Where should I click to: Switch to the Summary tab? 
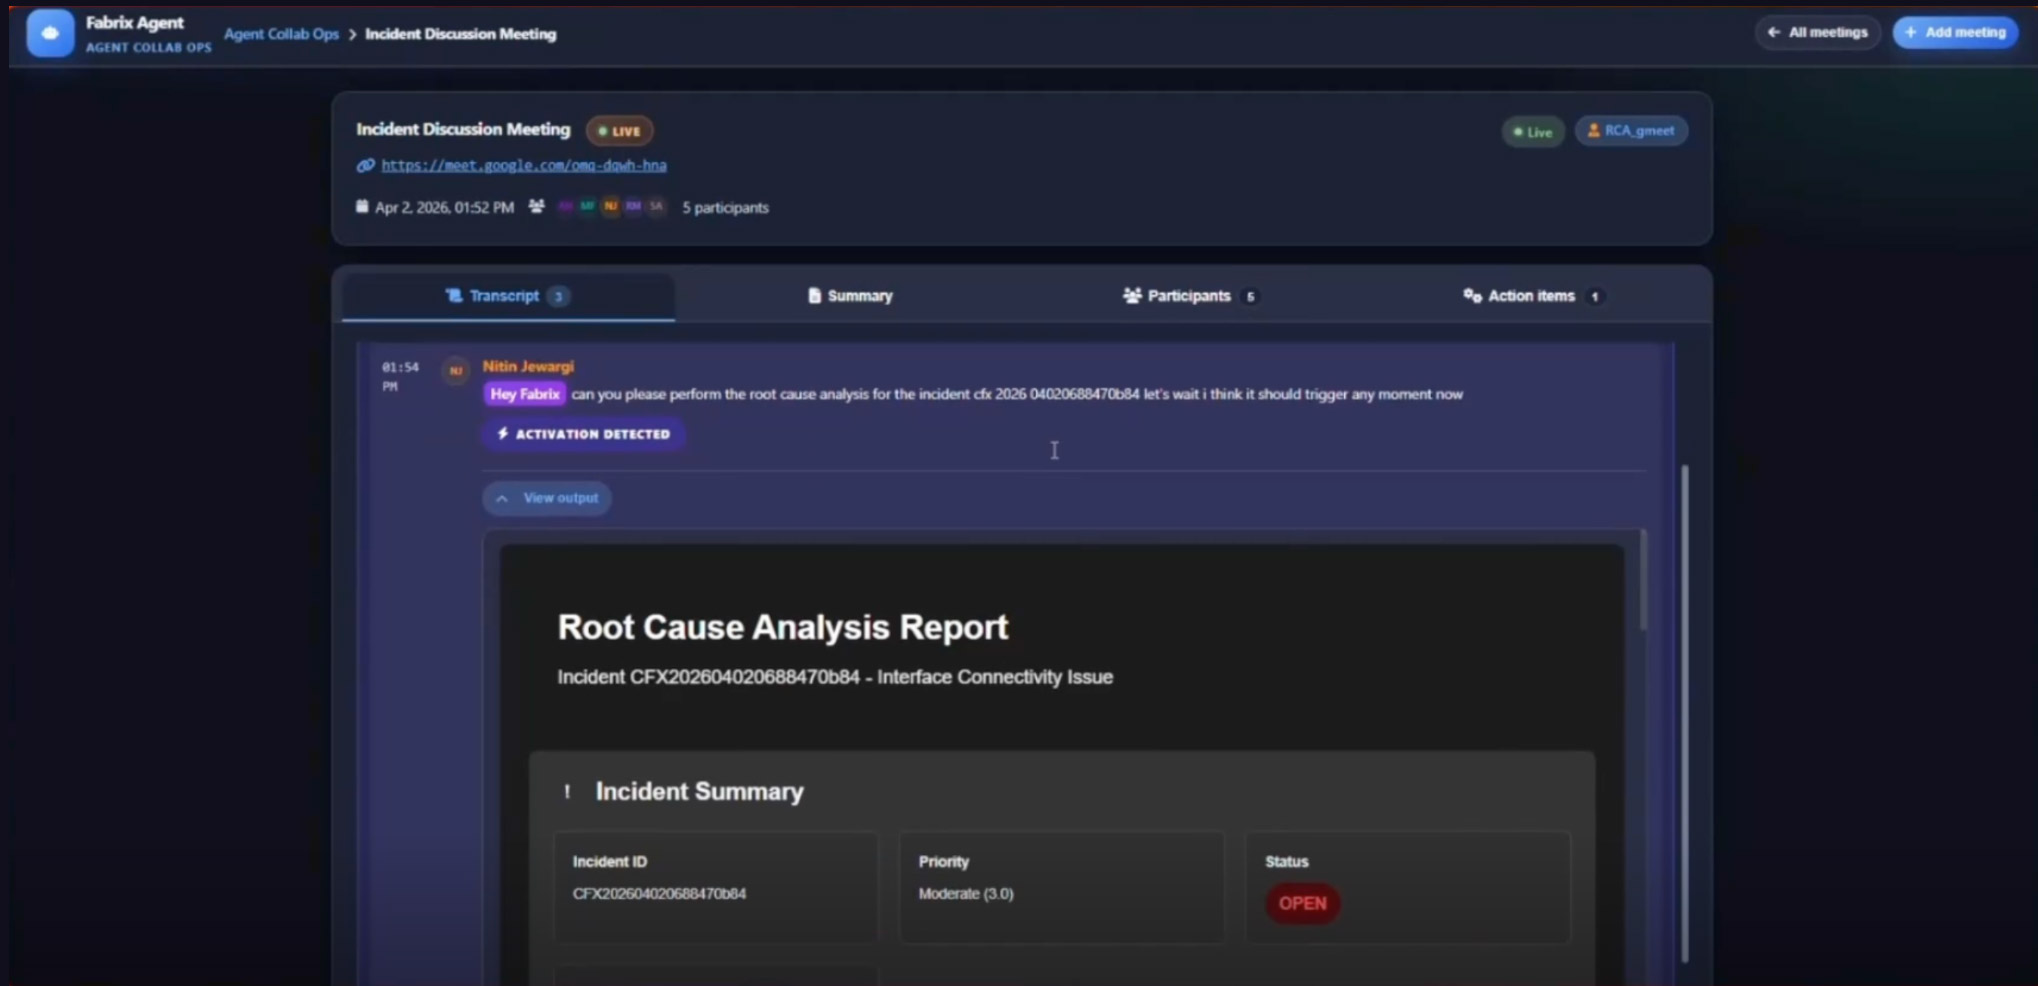coord(850,296)
